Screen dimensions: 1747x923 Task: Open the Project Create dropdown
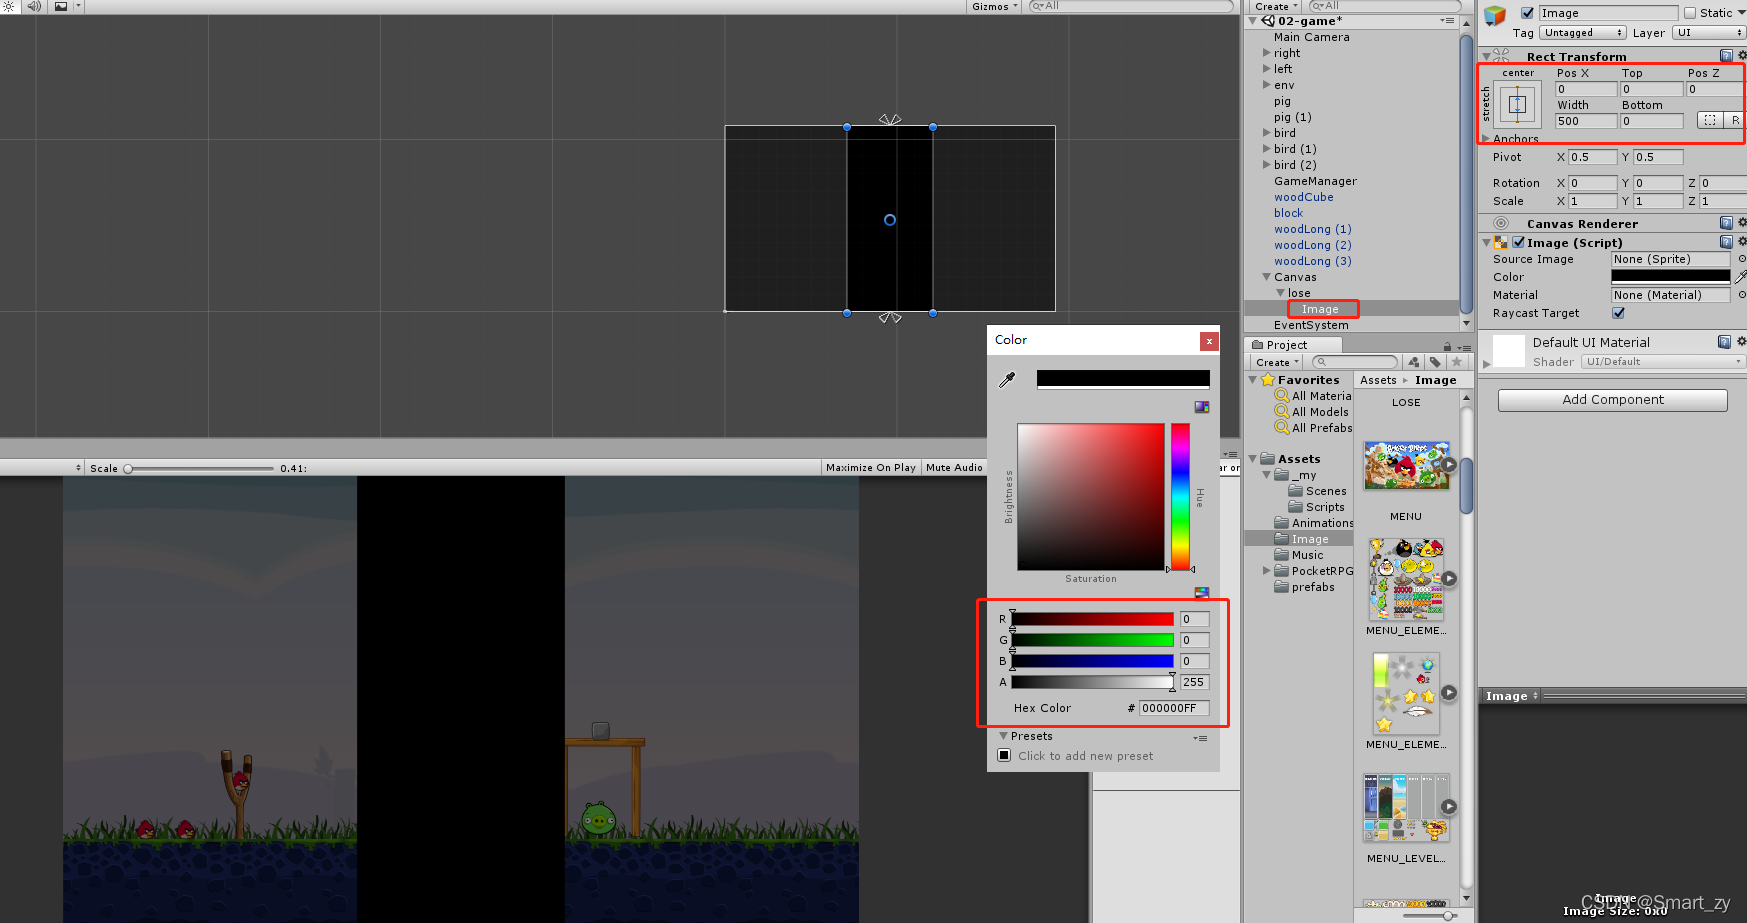coord(1277,362)
